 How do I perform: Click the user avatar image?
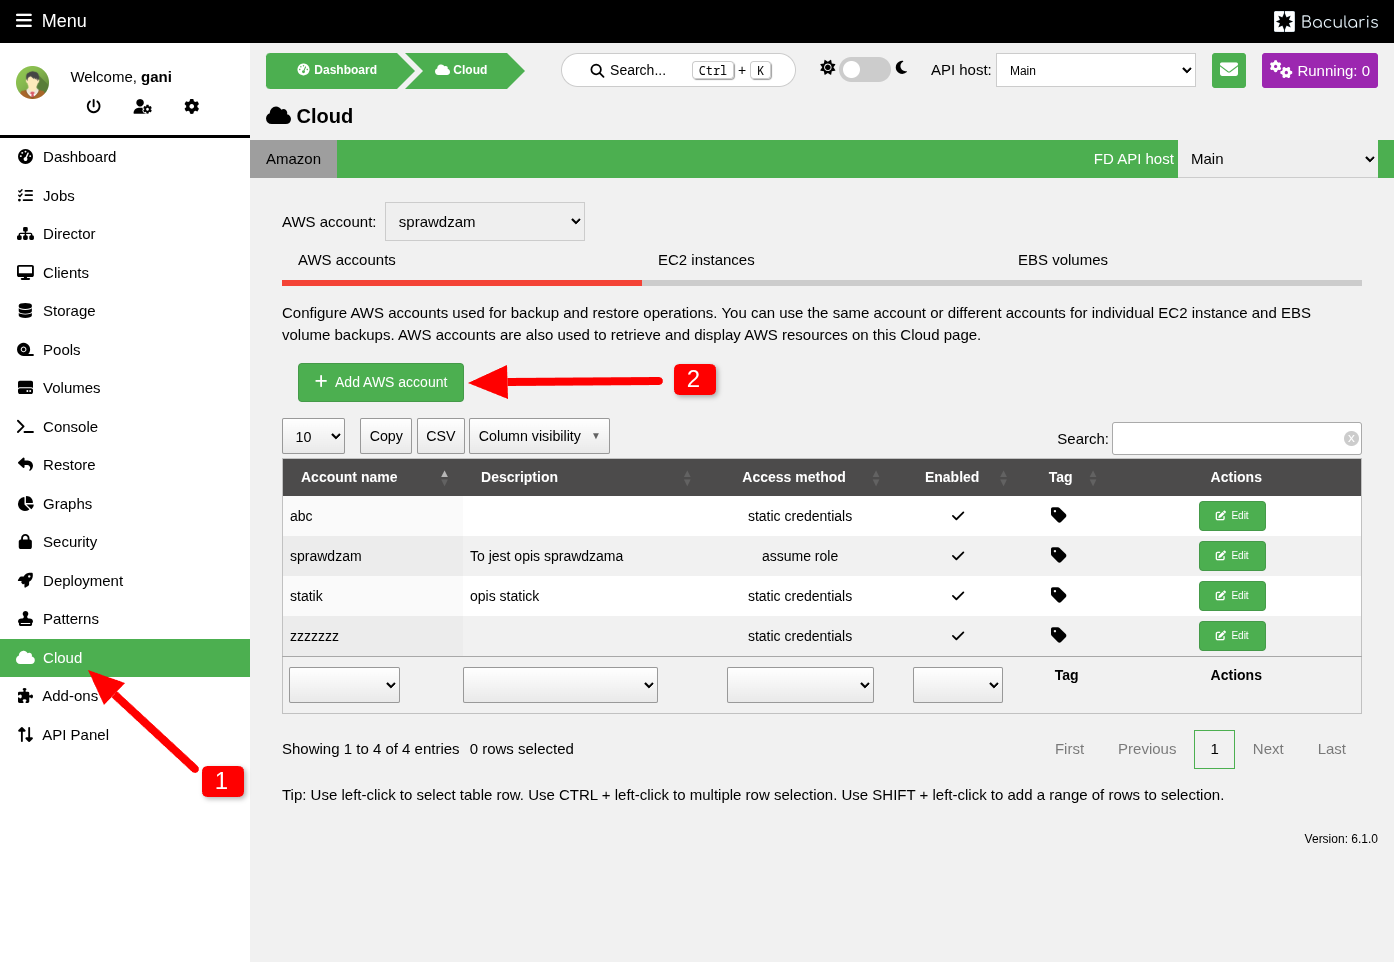click(33, 83)
